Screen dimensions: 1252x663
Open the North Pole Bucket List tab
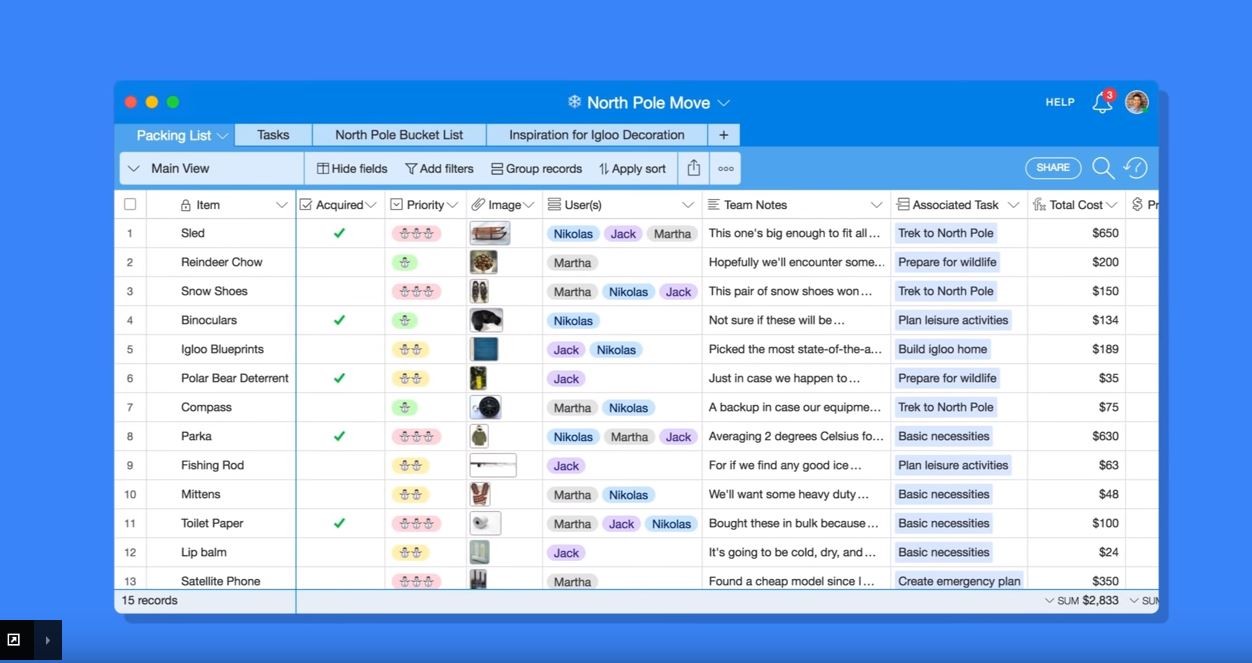tap(399, 135)
